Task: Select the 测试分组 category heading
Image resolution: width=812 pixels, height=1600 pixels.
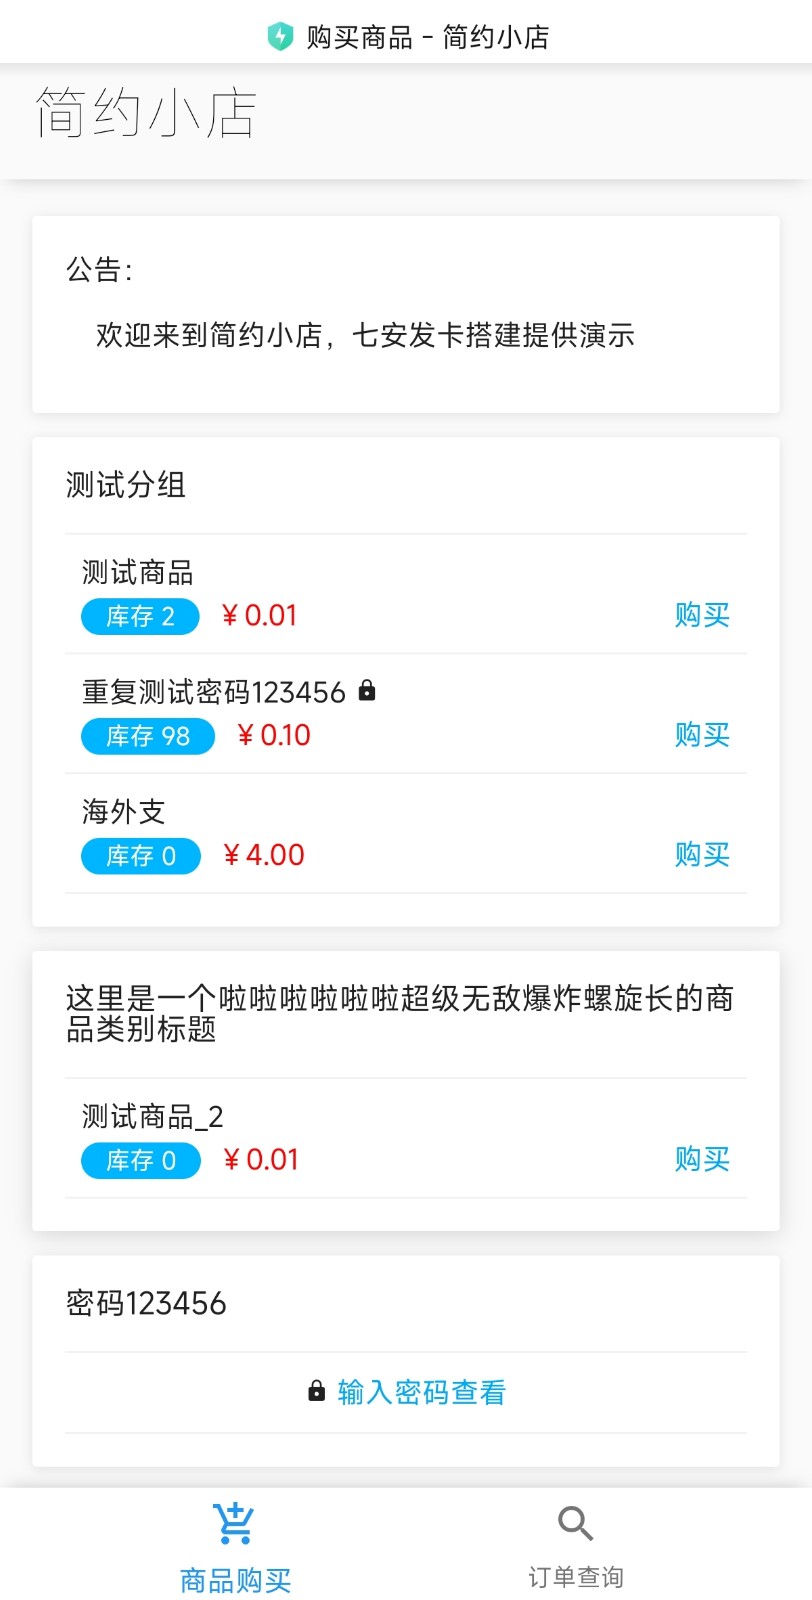Action: [126, 485]
